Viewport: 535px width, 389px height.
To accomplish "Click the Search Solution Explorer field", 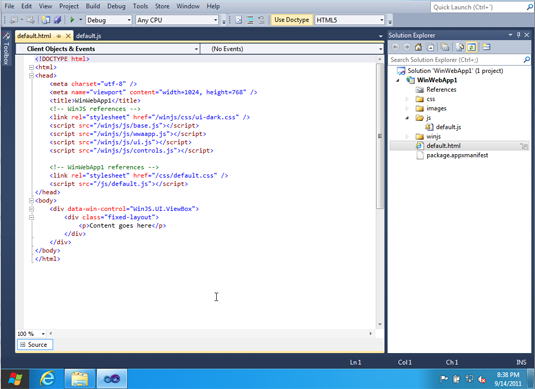I will click(x=456, y=60).
